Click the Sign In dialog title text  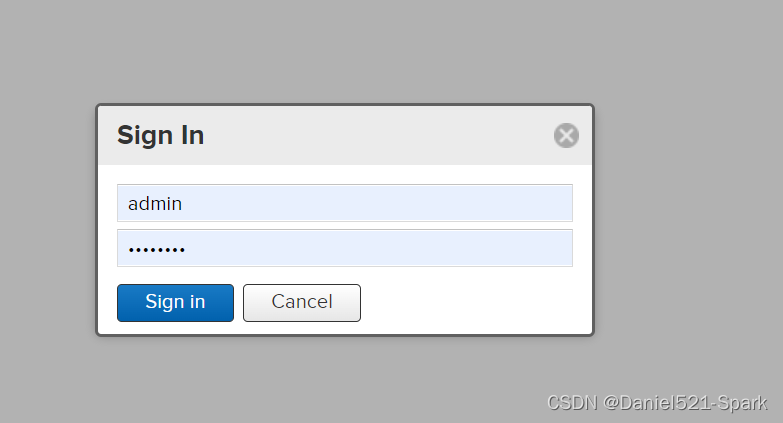coord(160,136)
